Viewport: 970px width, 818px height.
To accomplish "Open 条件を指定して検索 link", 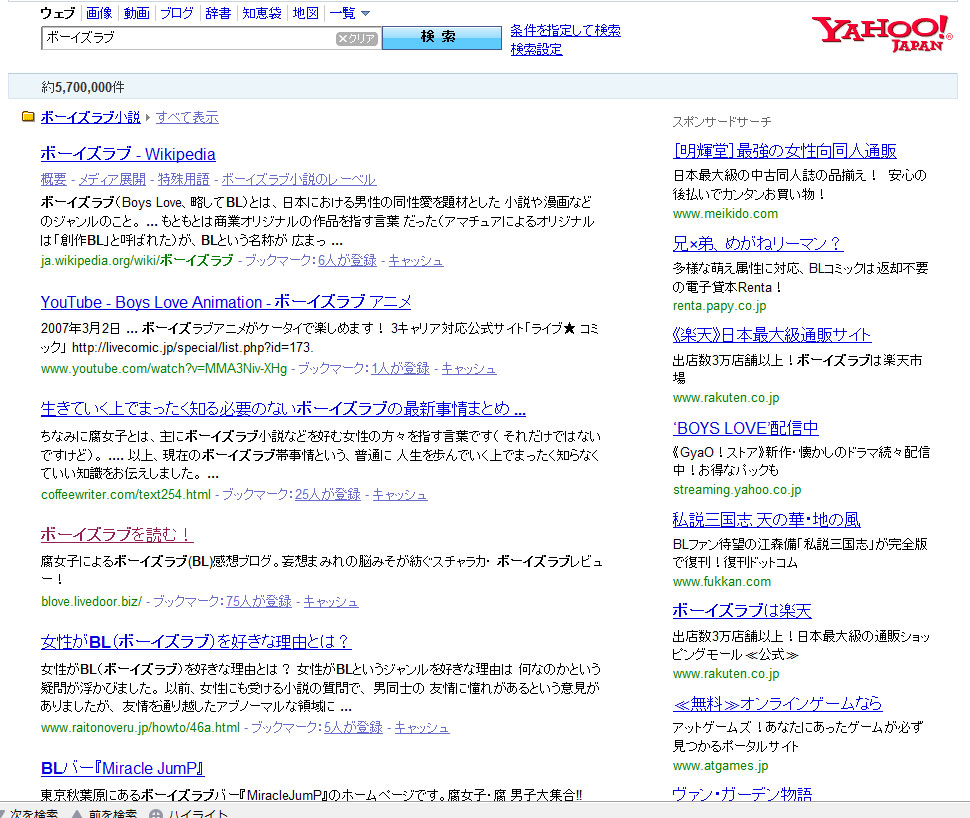I will coord(565,30).
